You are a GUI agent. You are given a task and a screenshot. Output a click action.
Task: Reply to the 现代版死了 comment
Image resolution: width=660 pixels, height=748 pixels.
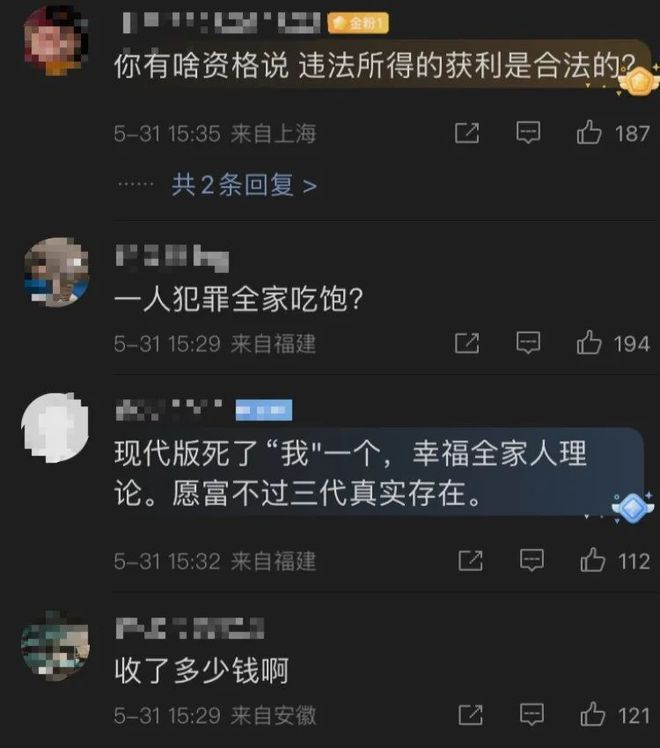click(x=532, y=560)
